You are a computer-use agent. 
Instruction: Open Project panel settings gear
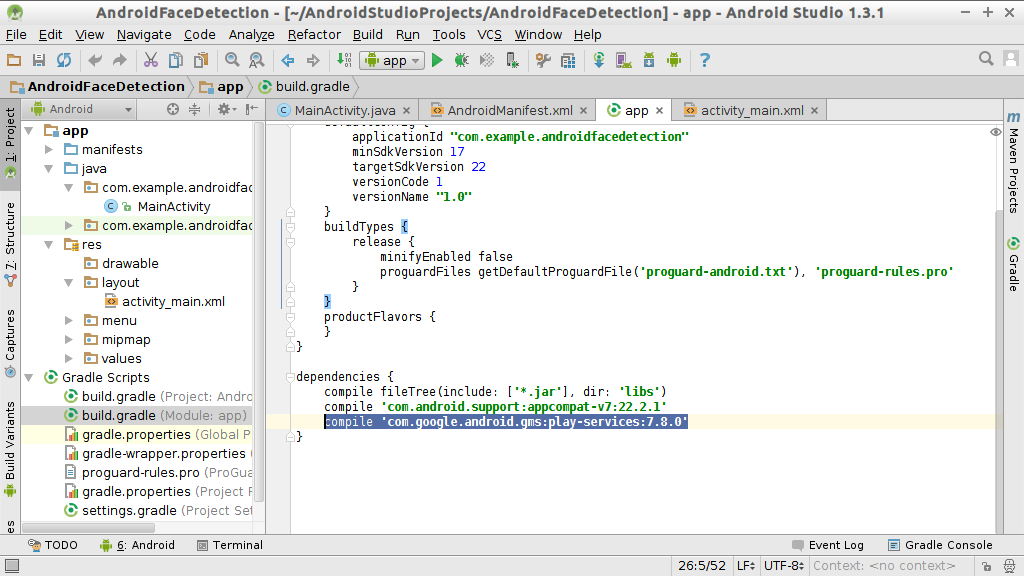[225, 110]
